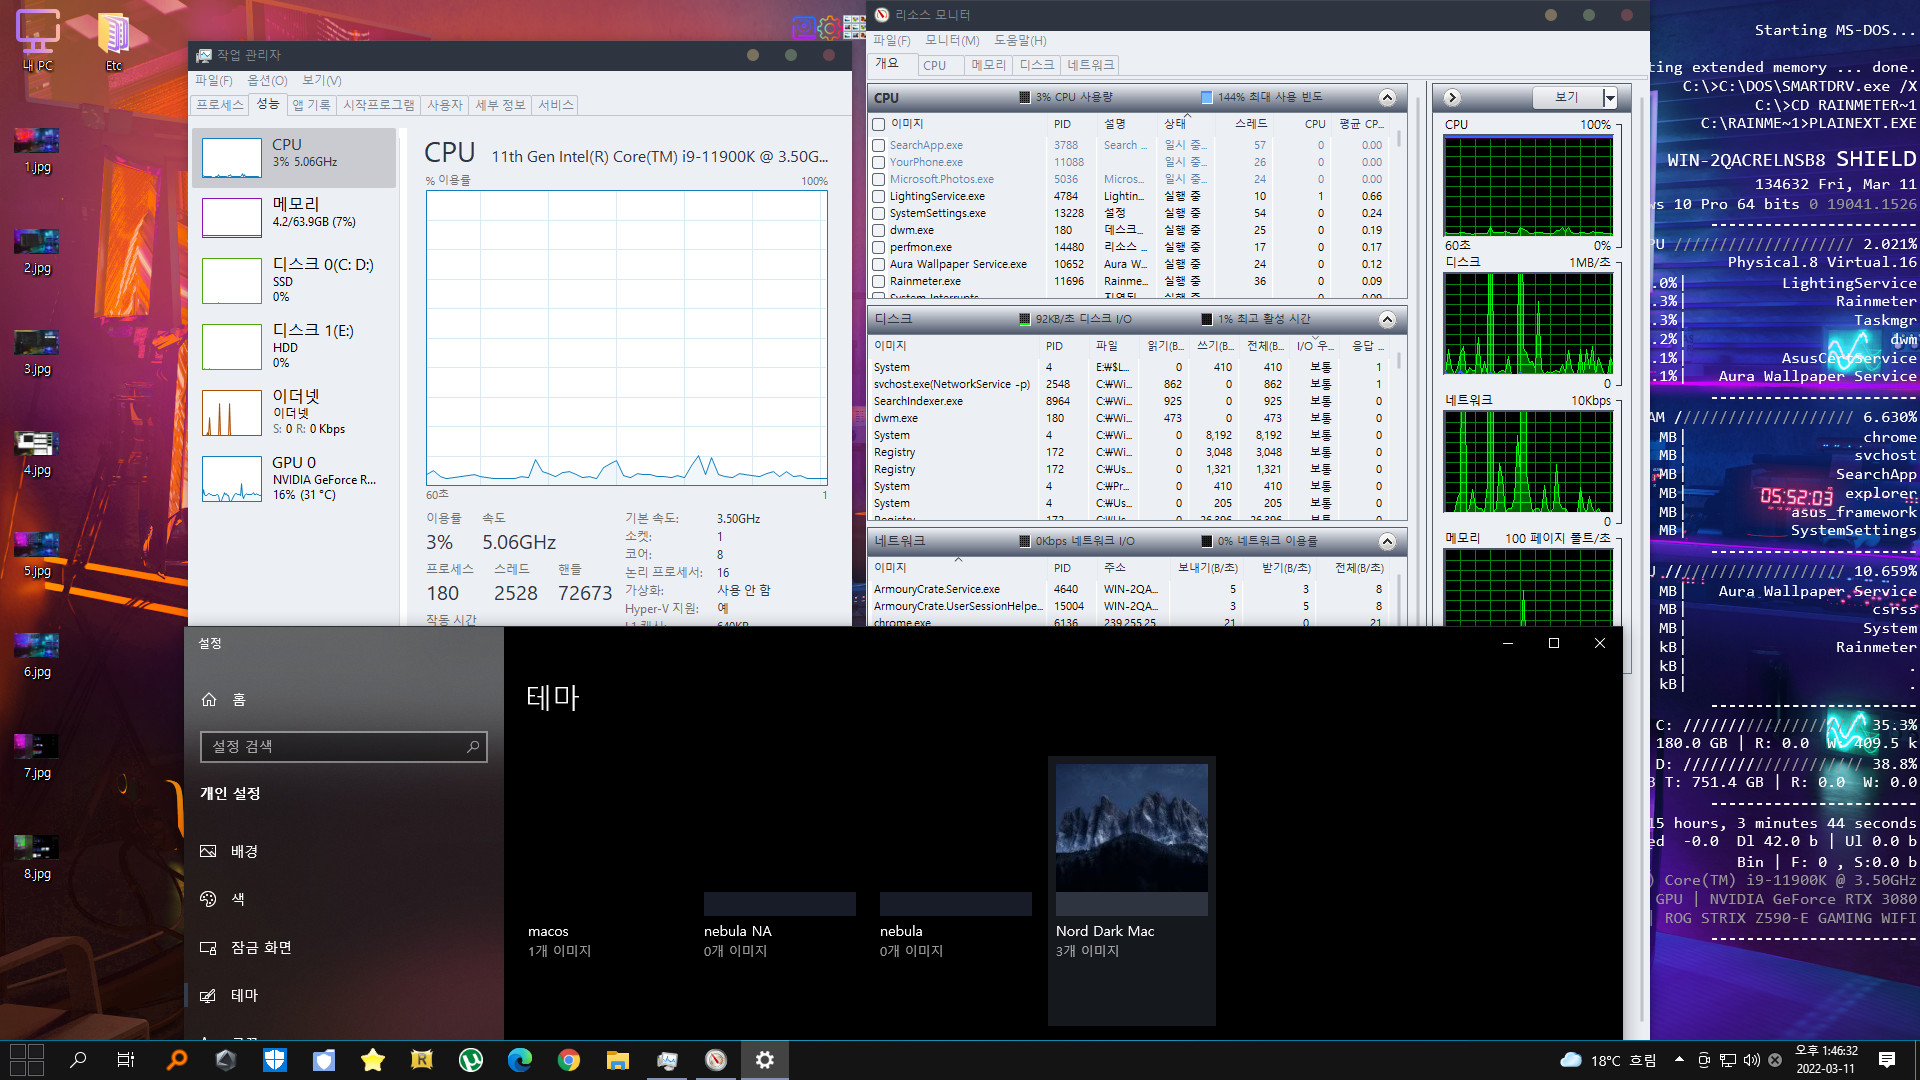This screenshot has width=1920, height=1080.
Task: Toggle the select-all 이미지 checkbox in CPU section
Action: pyautogui.click(x=878, y=124)
